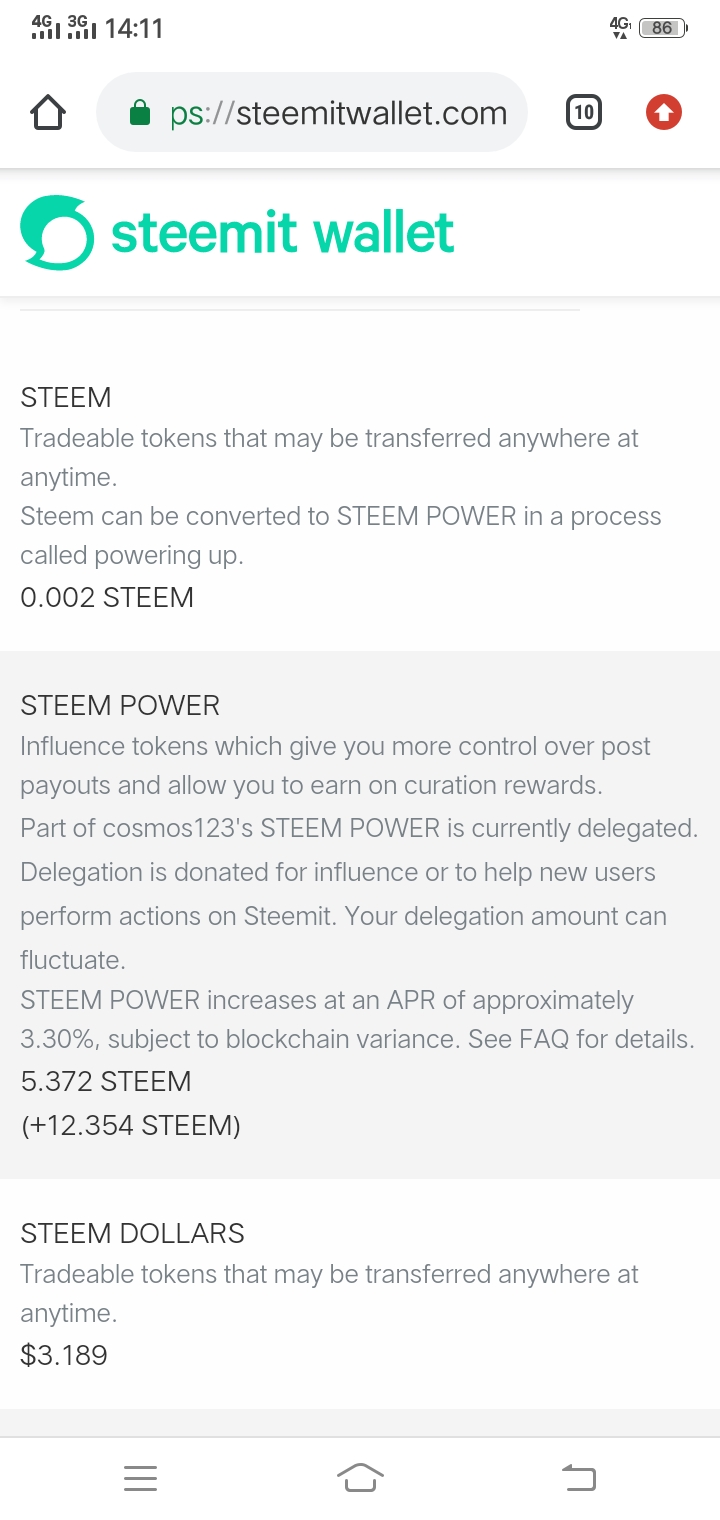Tap the battery indicator in status bar
The height and width of the screenshot is (1520, 720).
(663, 28)
